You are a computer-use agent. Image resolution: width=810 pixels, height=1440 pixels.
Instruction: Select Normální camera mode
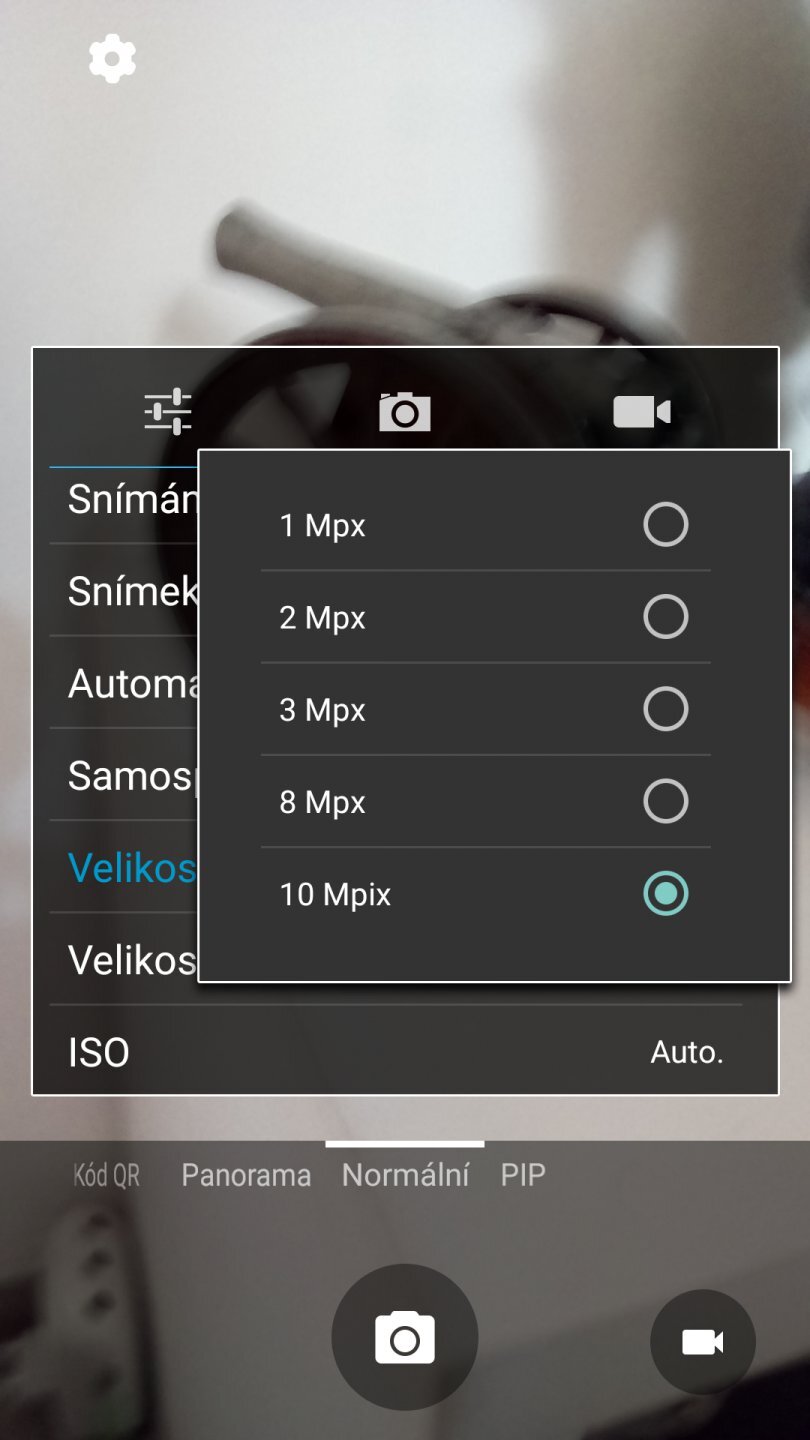point(405,1175)
